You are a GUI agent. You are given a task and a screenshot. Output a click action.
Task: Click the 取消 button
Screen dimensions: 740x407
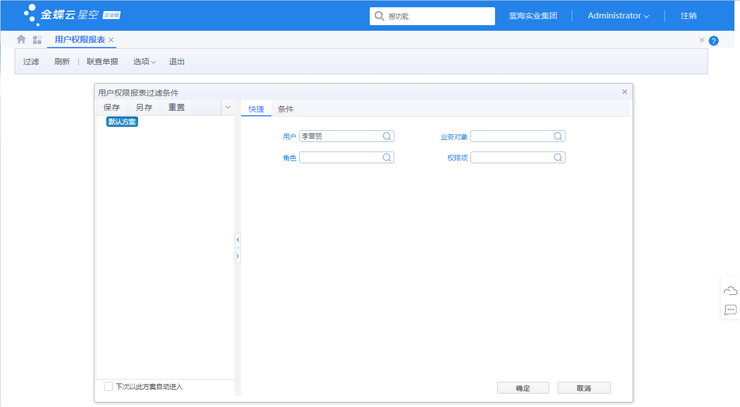point(583,388)
